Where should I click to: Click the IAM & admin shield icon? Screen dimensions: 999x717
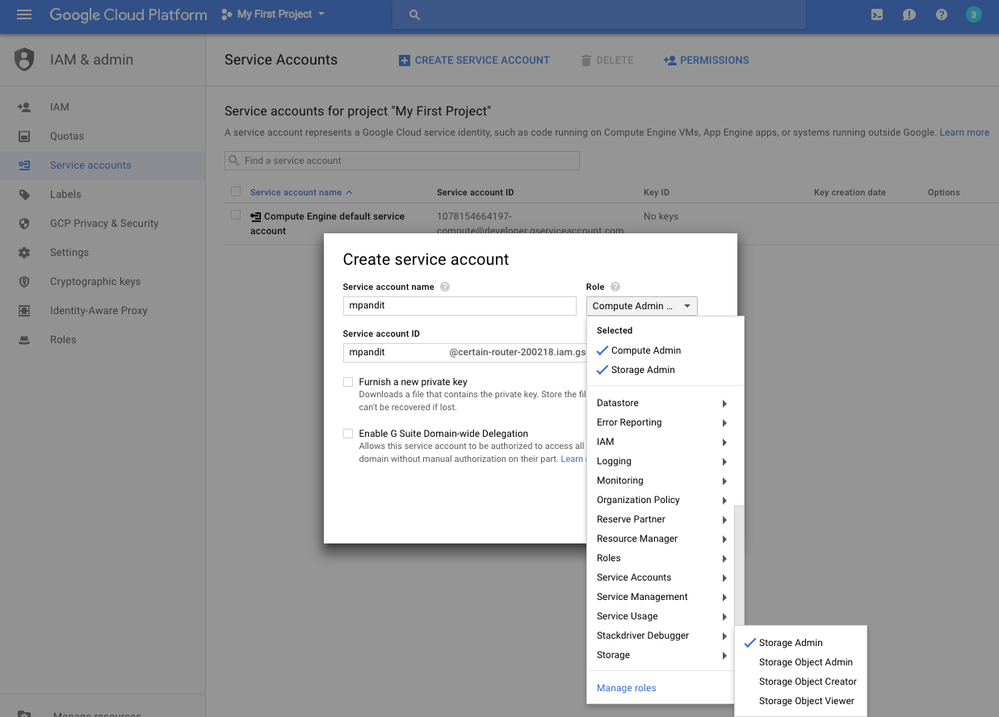[24, 60]
